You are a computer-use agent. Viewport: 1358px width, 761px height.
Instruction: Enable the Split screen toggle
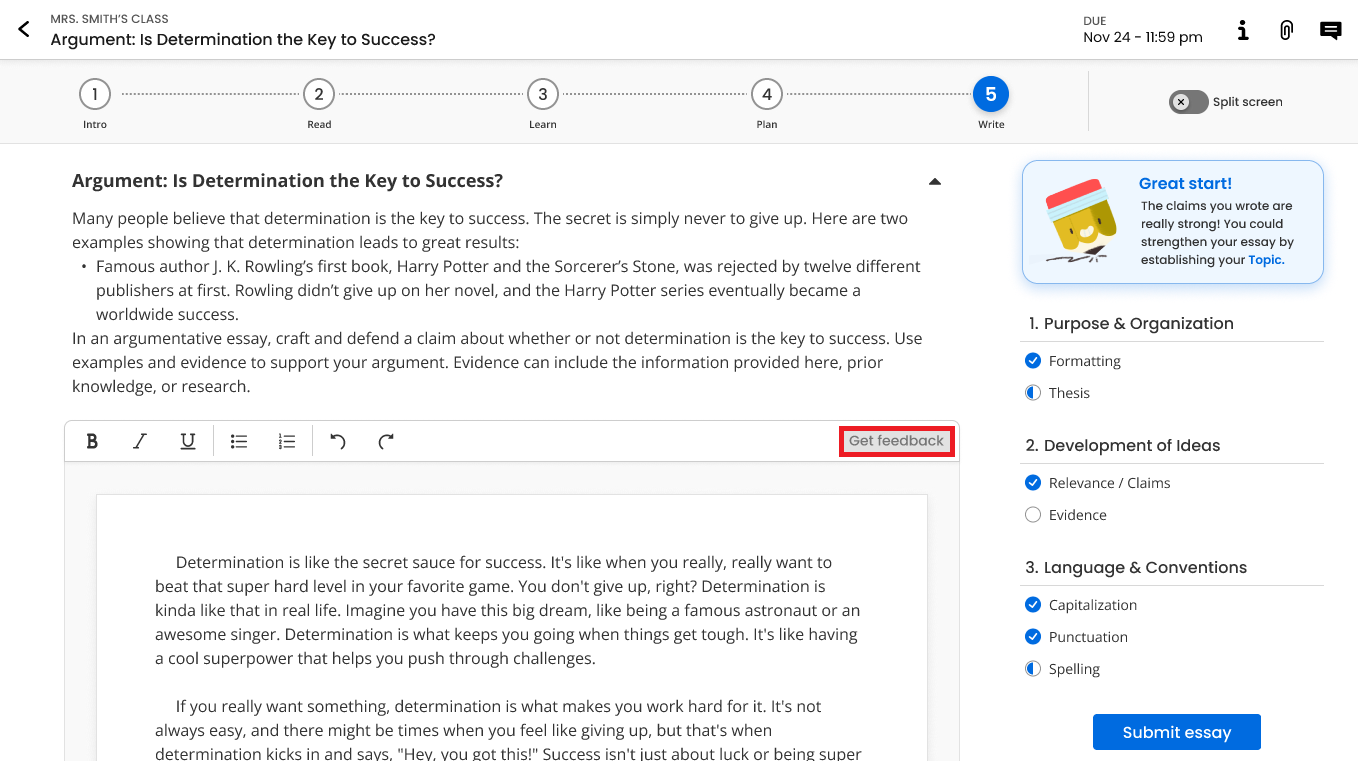pyautogui.click(x=1188, y=102)
